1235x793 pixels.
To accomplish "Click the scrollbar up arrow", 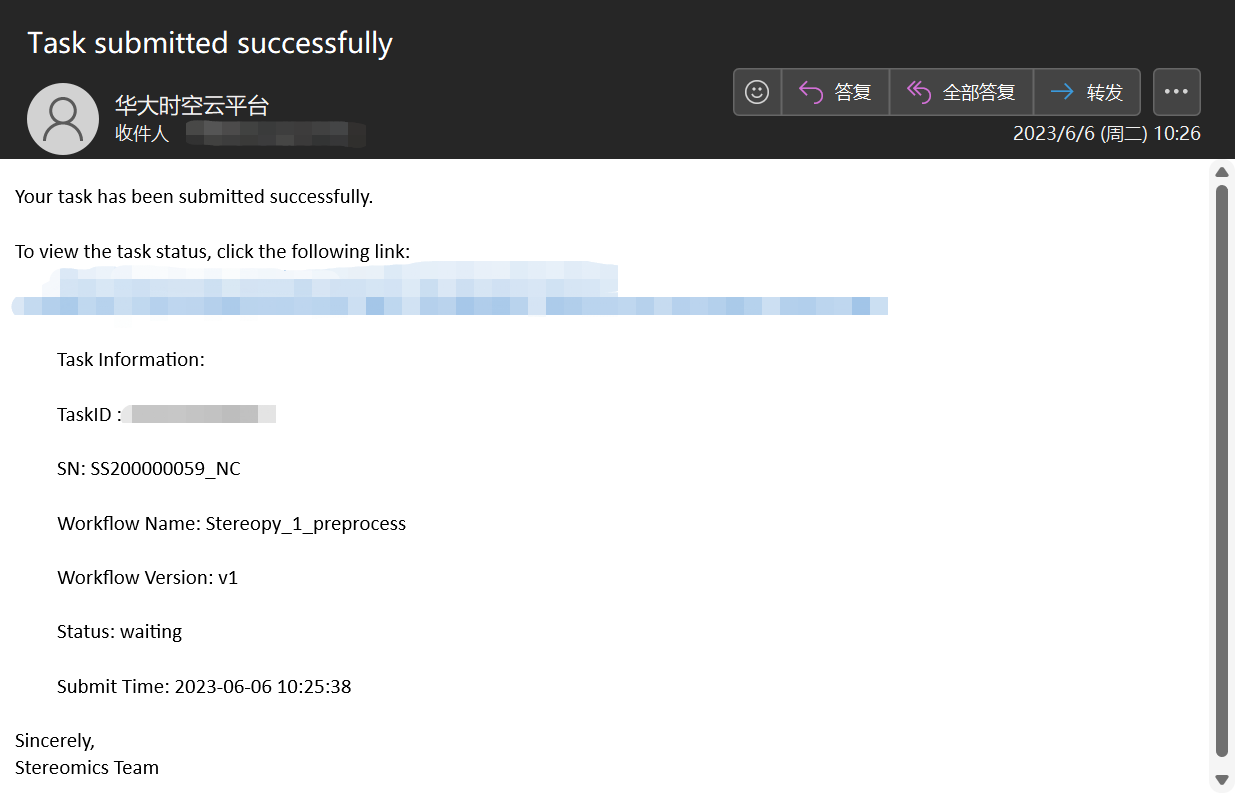I will tap(1221, 172).
